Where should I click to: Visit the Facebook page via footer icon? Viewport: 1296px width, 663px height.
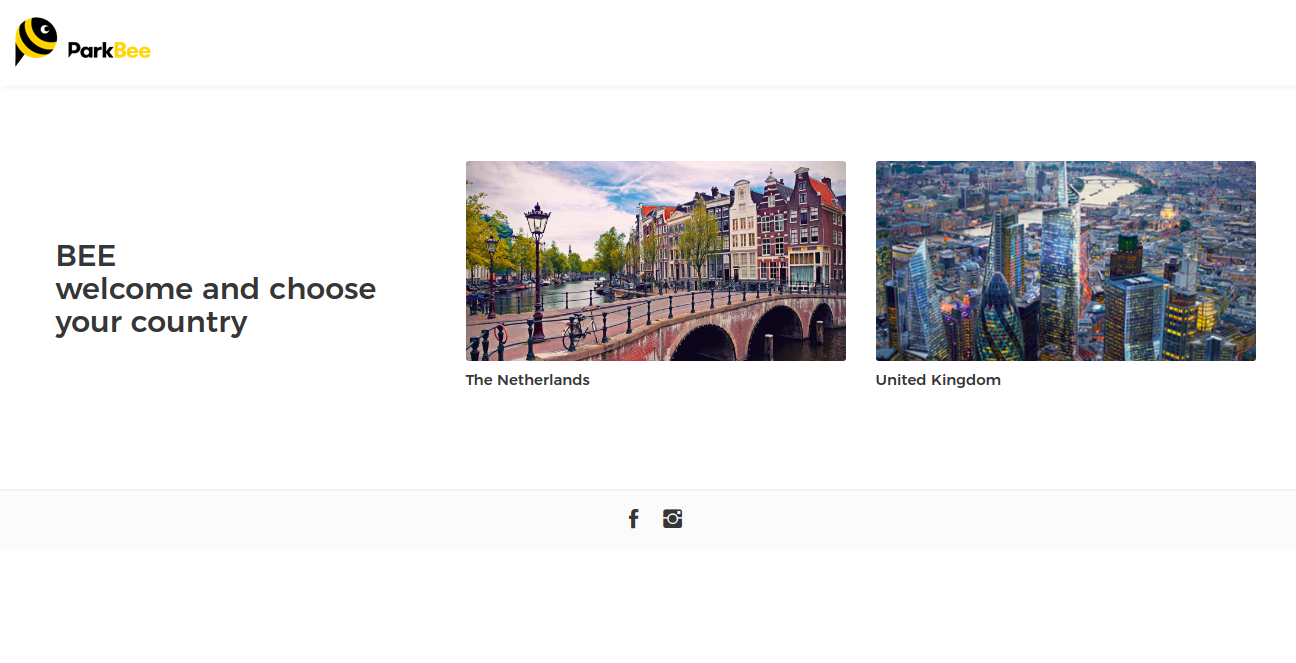[x=633, y=518]
